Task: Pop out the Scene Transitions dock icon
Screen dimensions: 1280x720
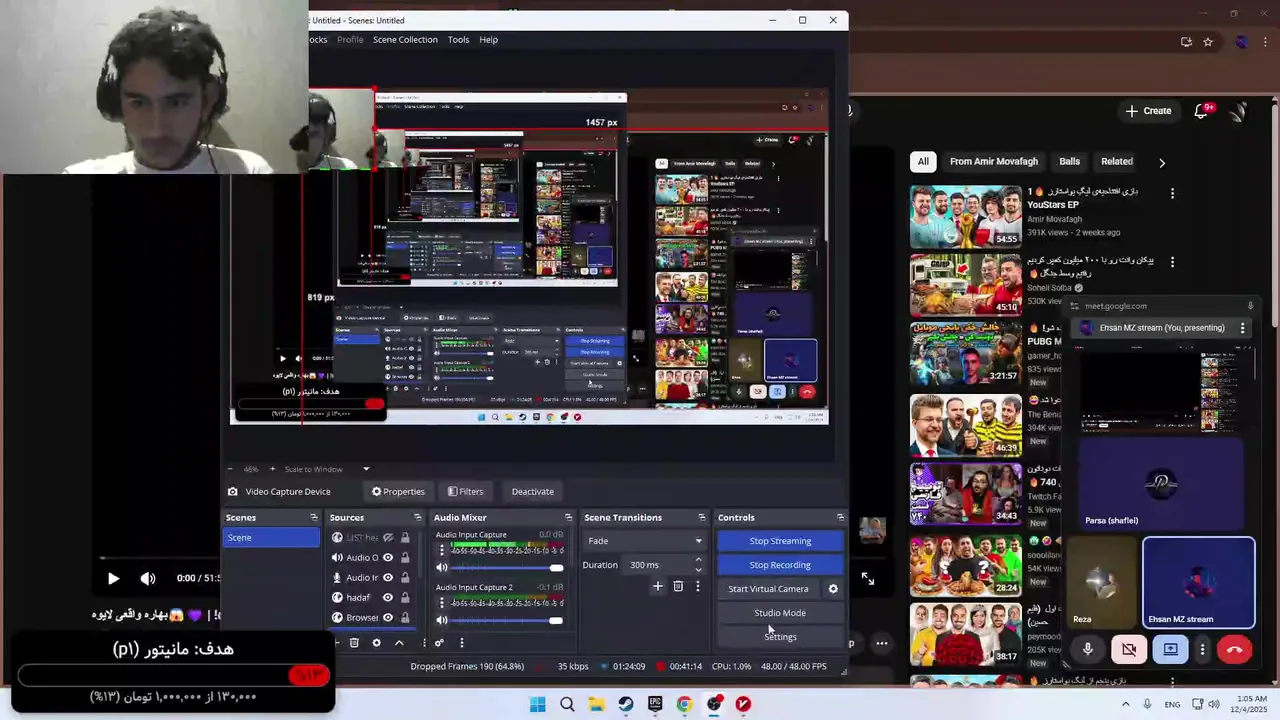Action: click(702, 517)
